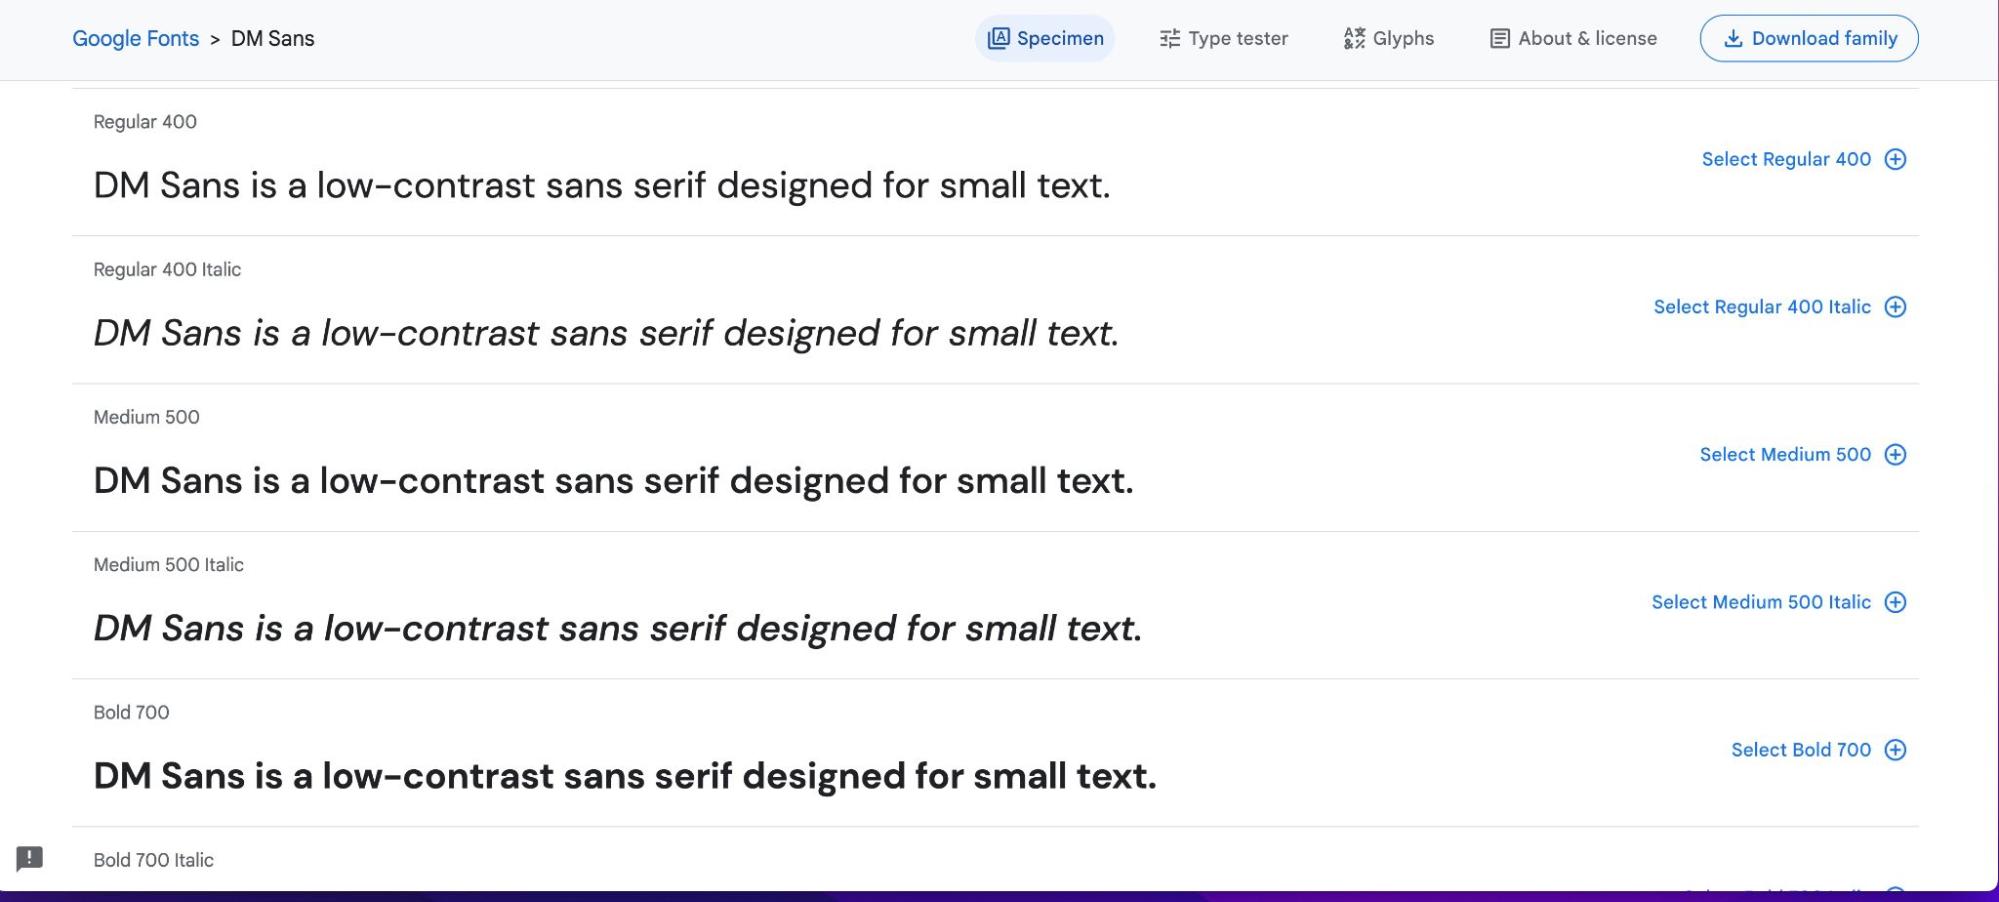The width and height of the screenshot is (1999, 902).
Task: Open the feedback icon in bottom left corner
Action: [x=30, y=859]
